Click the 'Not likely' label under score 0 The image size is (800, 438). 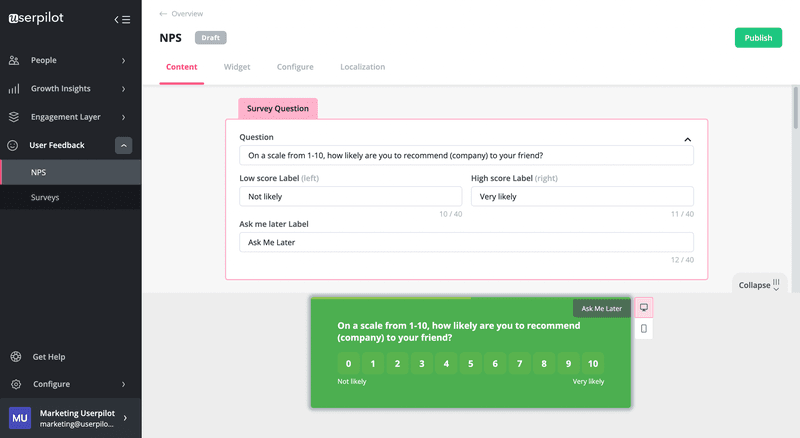(x=352, y=381)
